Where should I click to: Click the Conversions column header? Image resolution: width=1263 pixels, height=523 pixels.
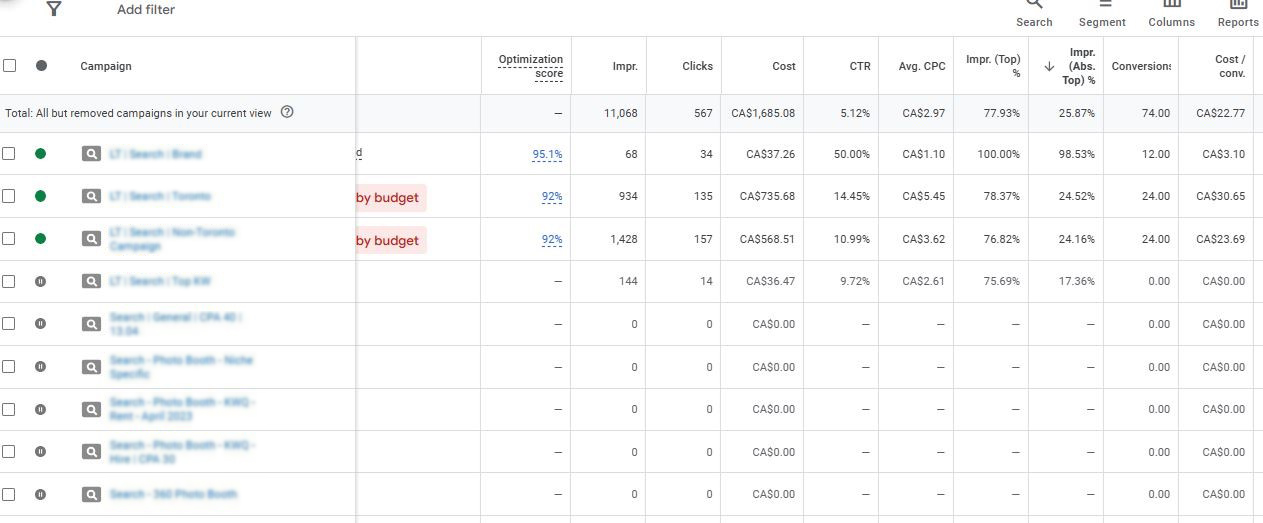[1141, 66]
